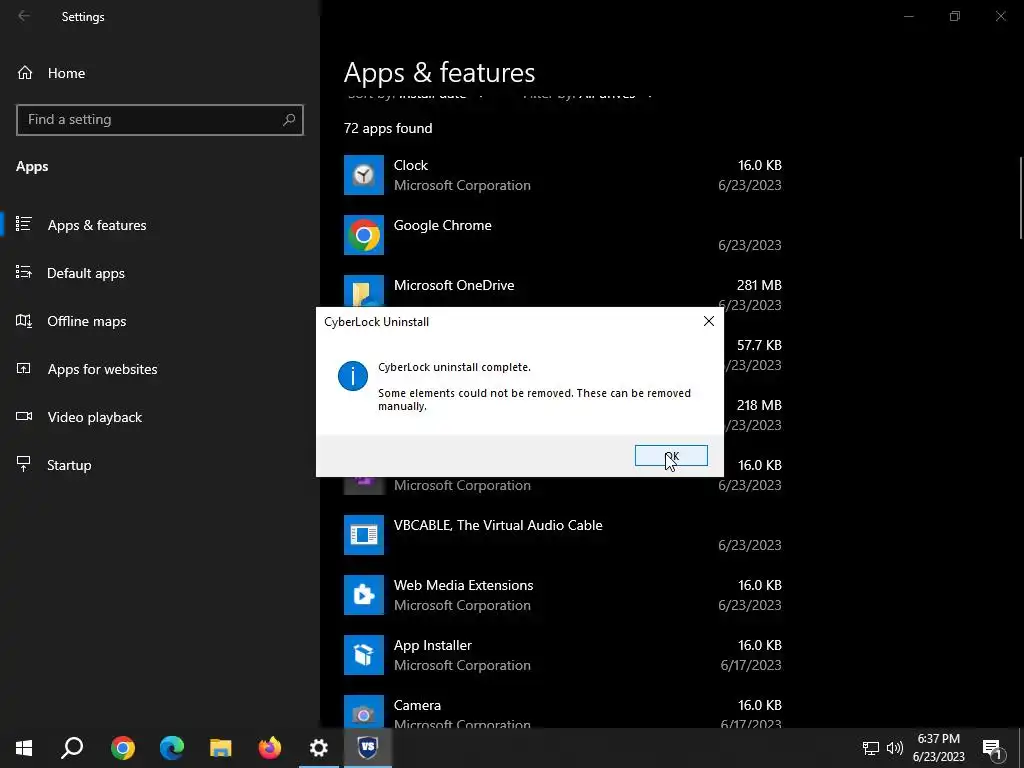1024x768 pixels.
Task: Close the CyberLock Uninstall dialog
Action: point(709,321)
